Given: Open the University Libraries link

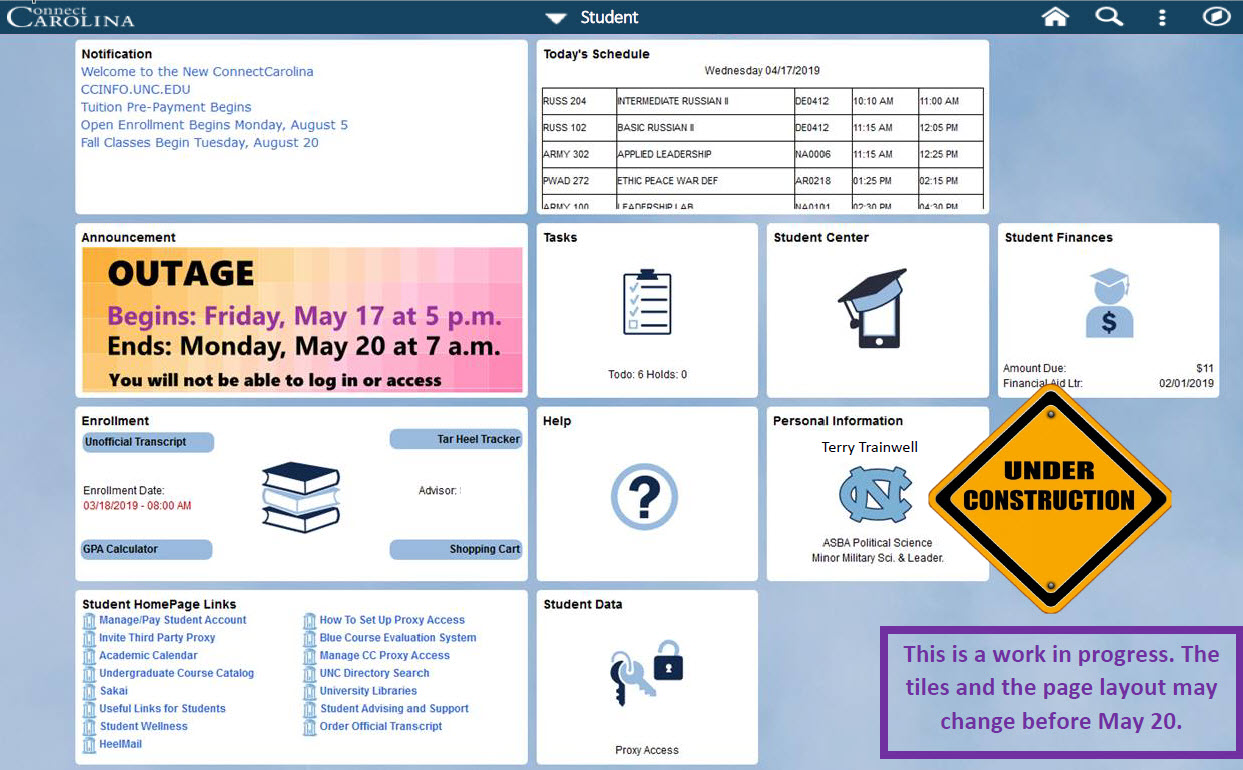Looking at the screenshot, I should pyautogui.click(x=368, y=691).
